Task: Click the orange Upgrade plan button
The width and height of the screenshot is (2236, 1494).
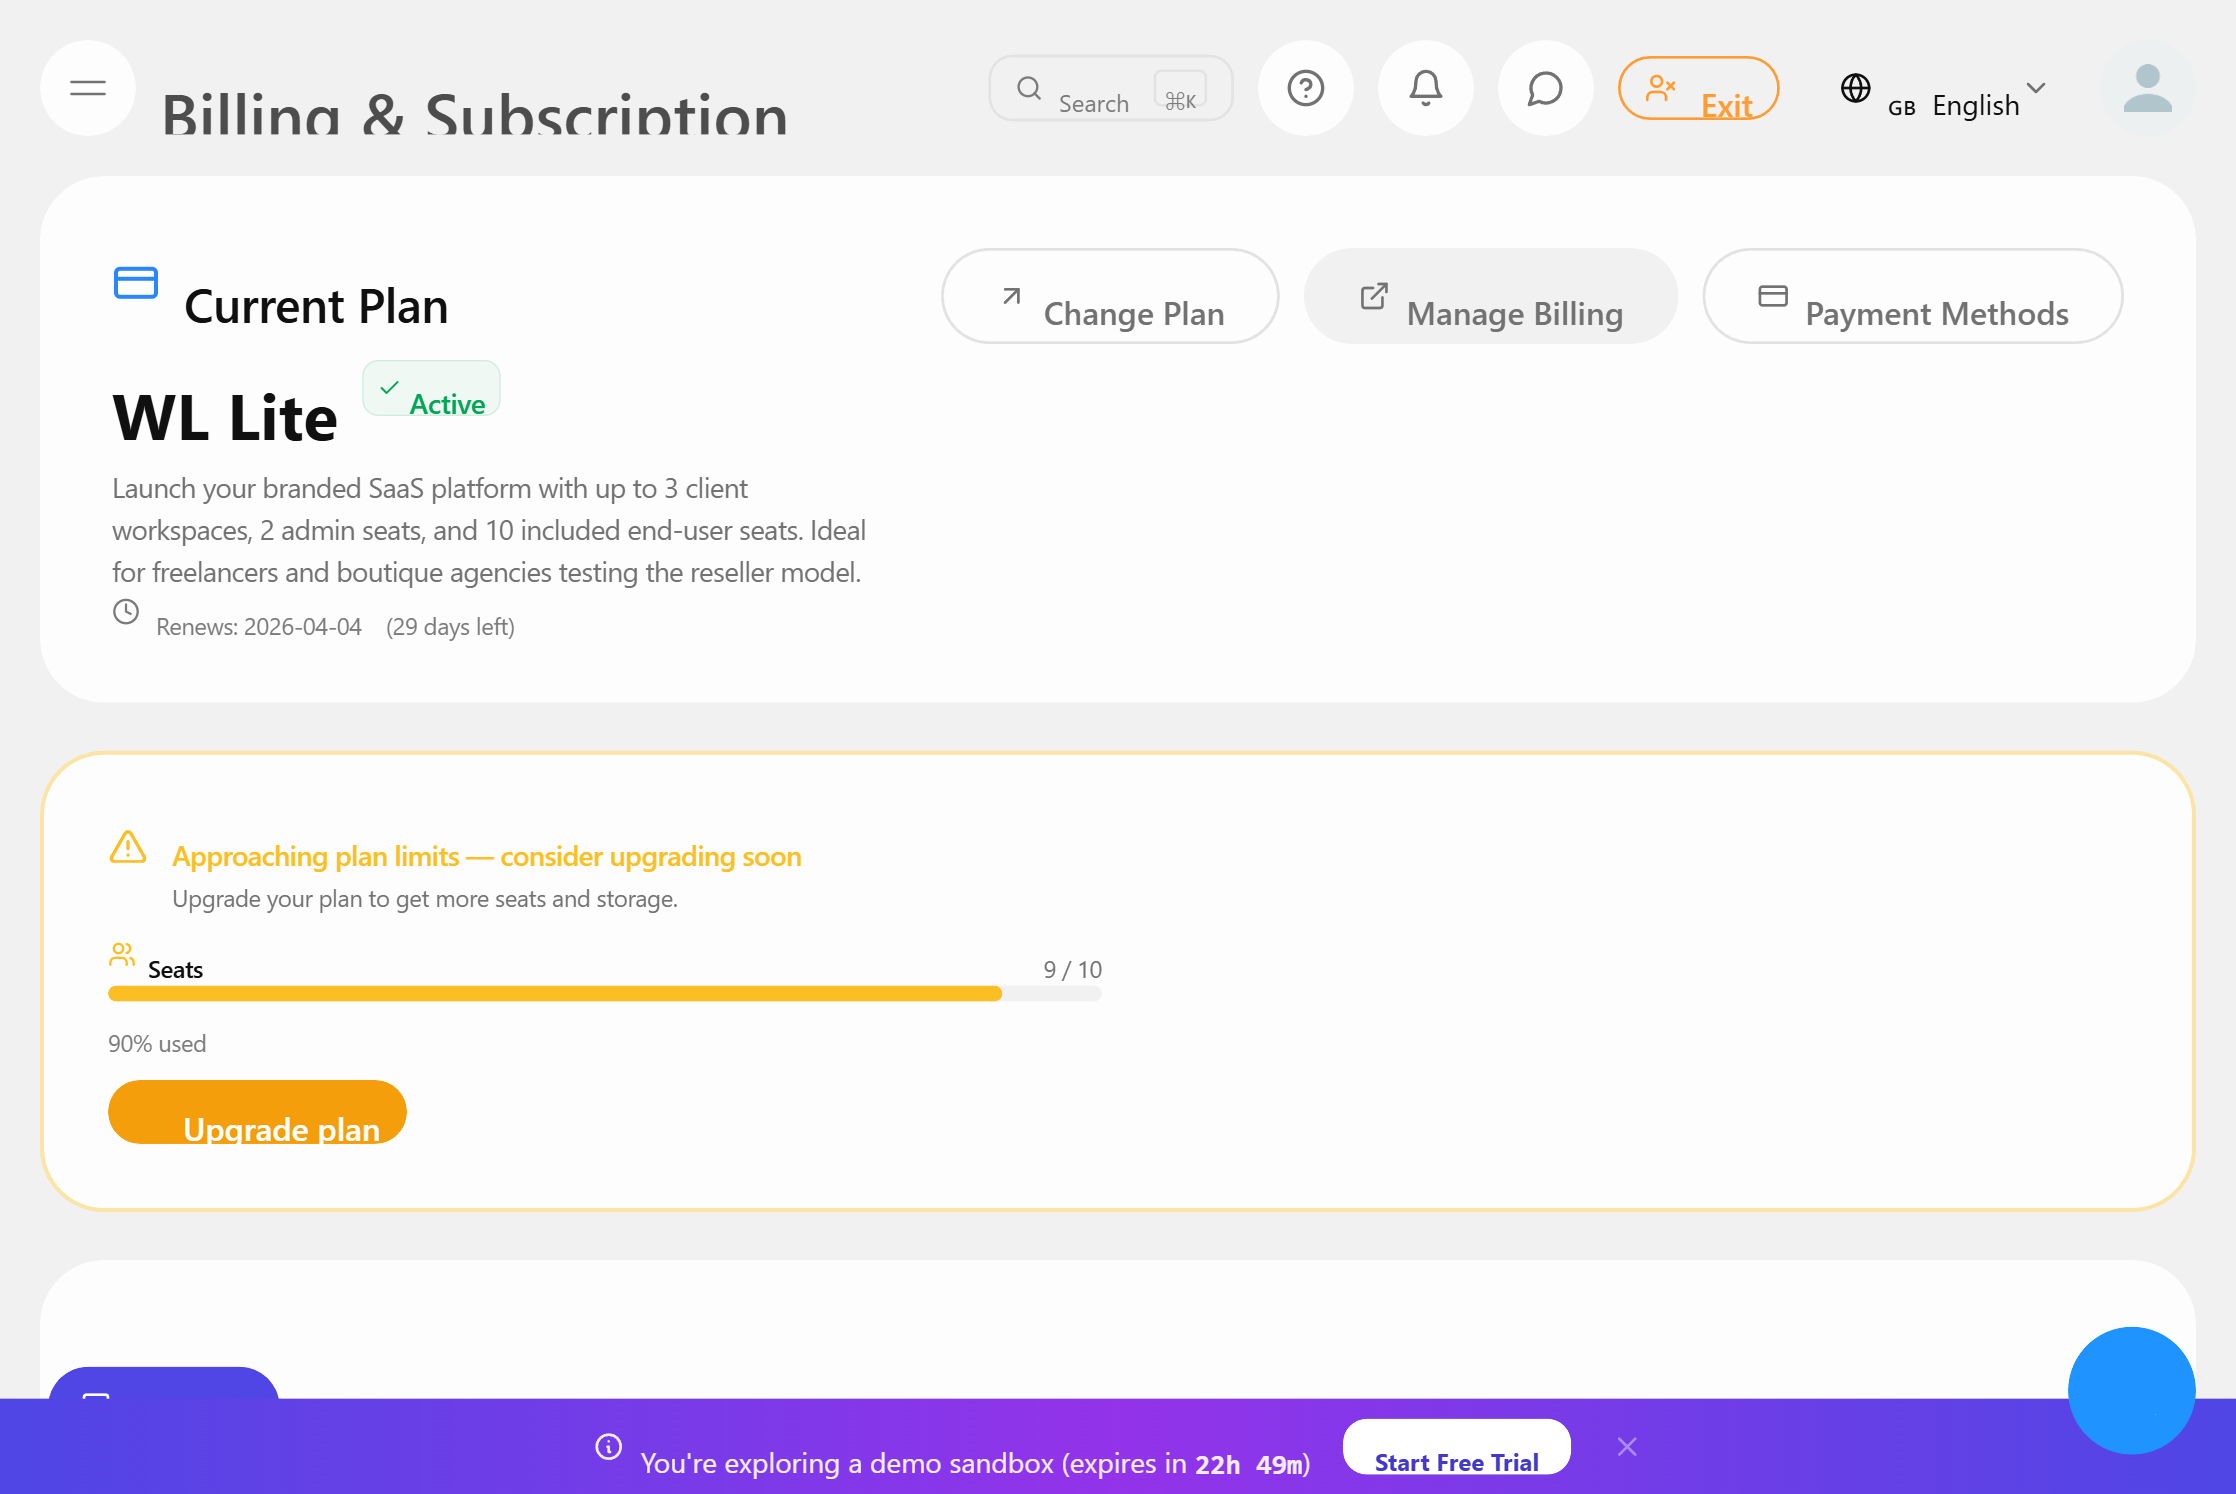Action: (x=257, y=1112)
